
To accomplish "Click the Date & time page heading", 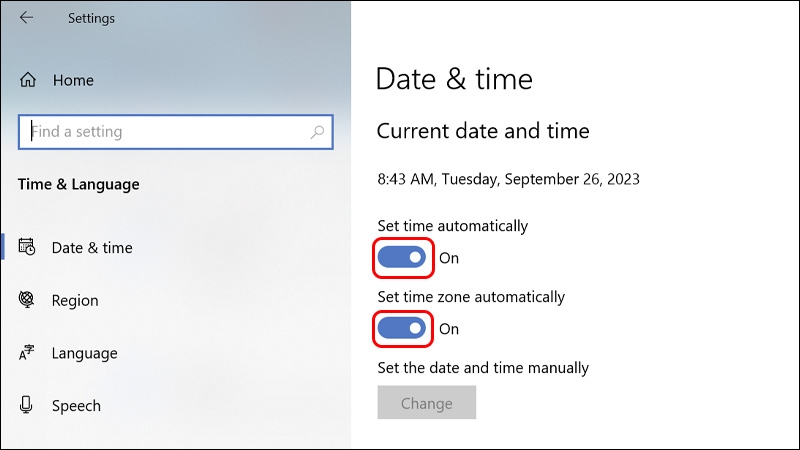I will click(x=454, y=79).
